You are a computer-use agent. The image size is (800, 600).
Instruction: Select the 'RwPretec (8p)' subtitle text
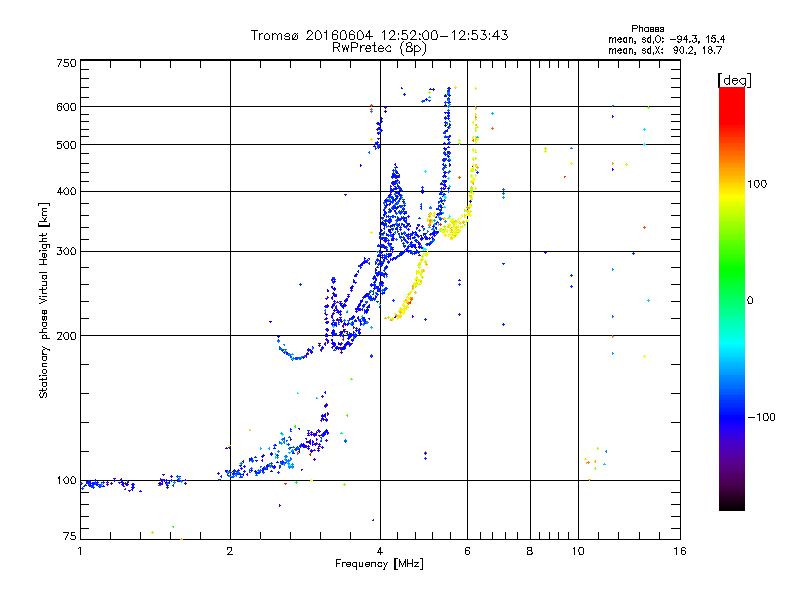pyautogui.click(x=379, y=48)
